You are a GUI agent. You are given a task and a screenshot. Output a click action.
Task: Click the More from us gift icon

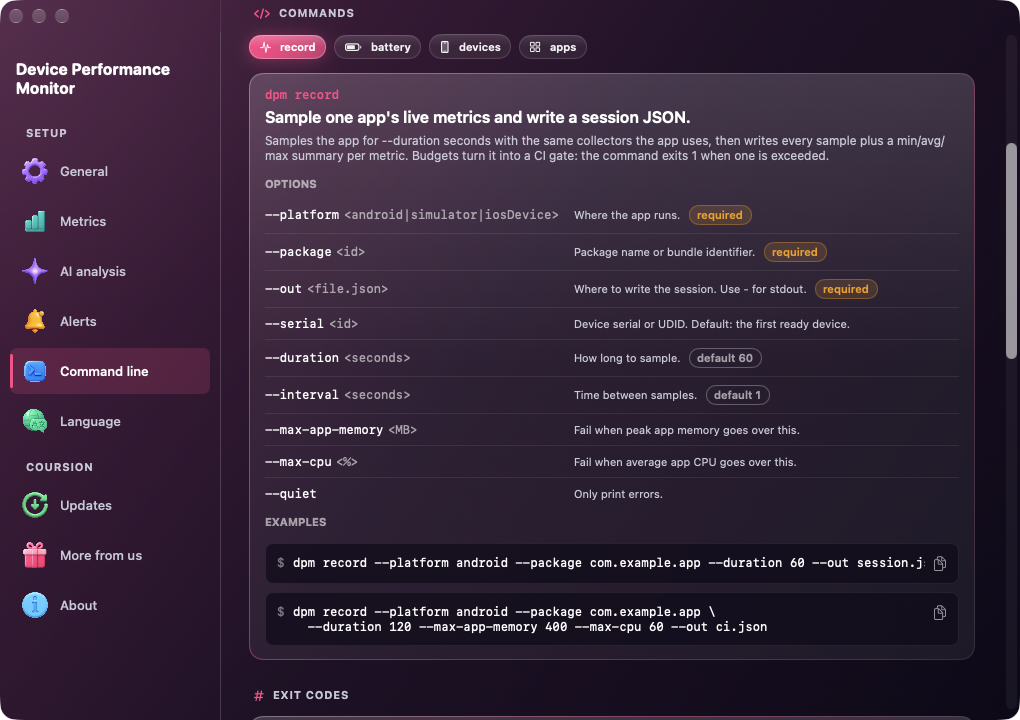pyautogui.click(x=35, y=555)
